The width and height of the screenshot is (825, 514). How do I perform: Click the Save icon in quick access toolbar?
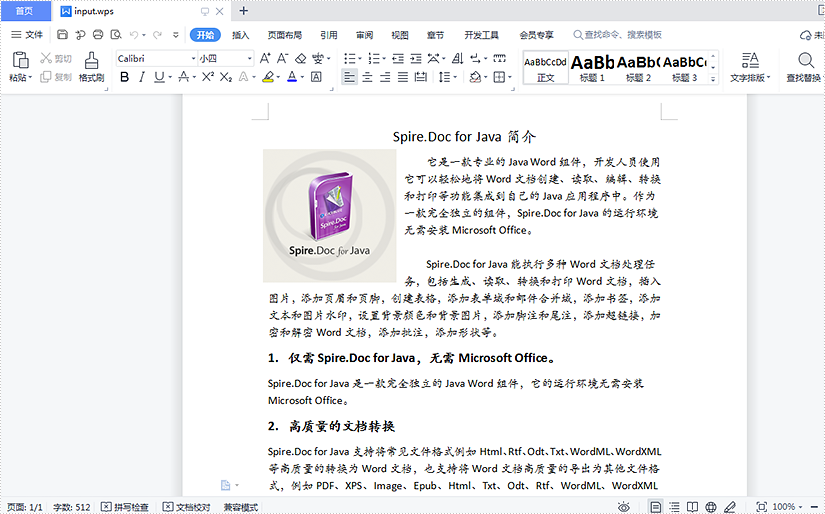click(x=62, y=35)
